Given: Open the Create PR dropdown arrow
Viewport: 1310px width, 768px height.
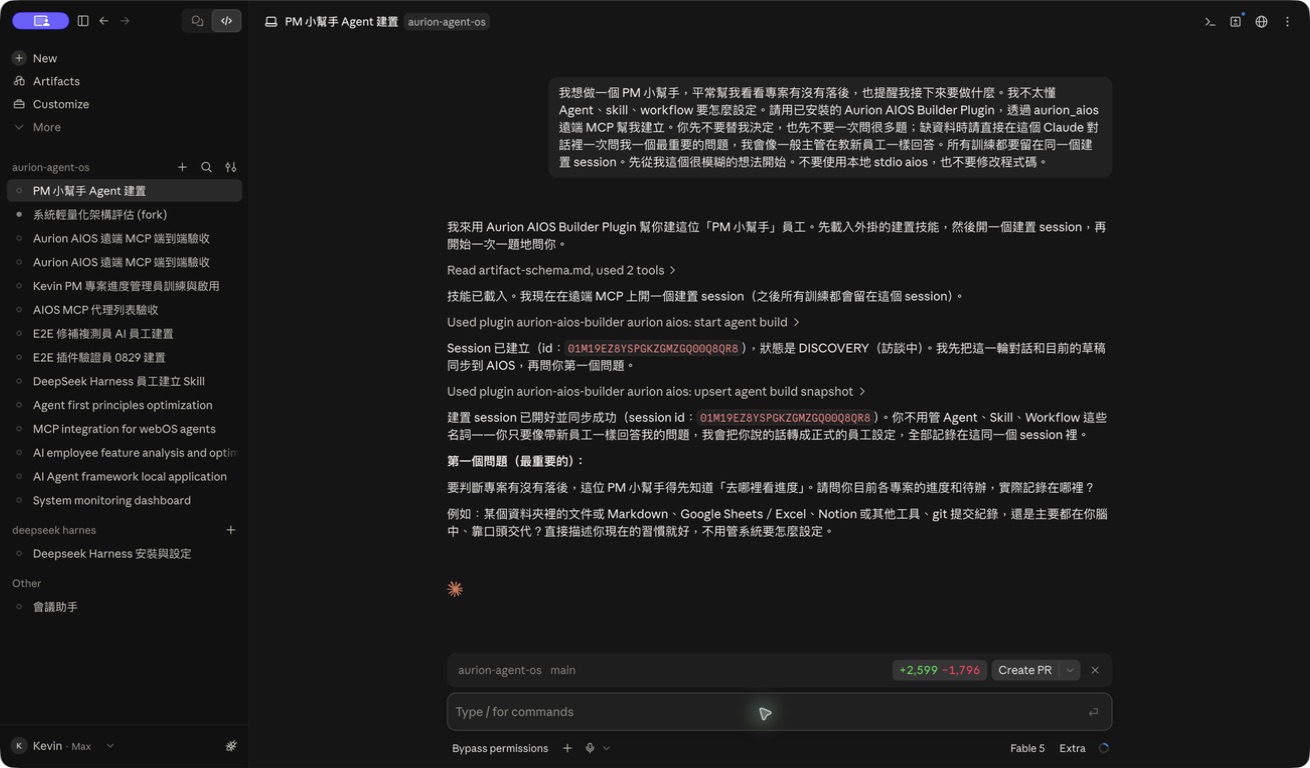Looking at the screenshot, I should pyautogui.click(x=1070, y=670).
